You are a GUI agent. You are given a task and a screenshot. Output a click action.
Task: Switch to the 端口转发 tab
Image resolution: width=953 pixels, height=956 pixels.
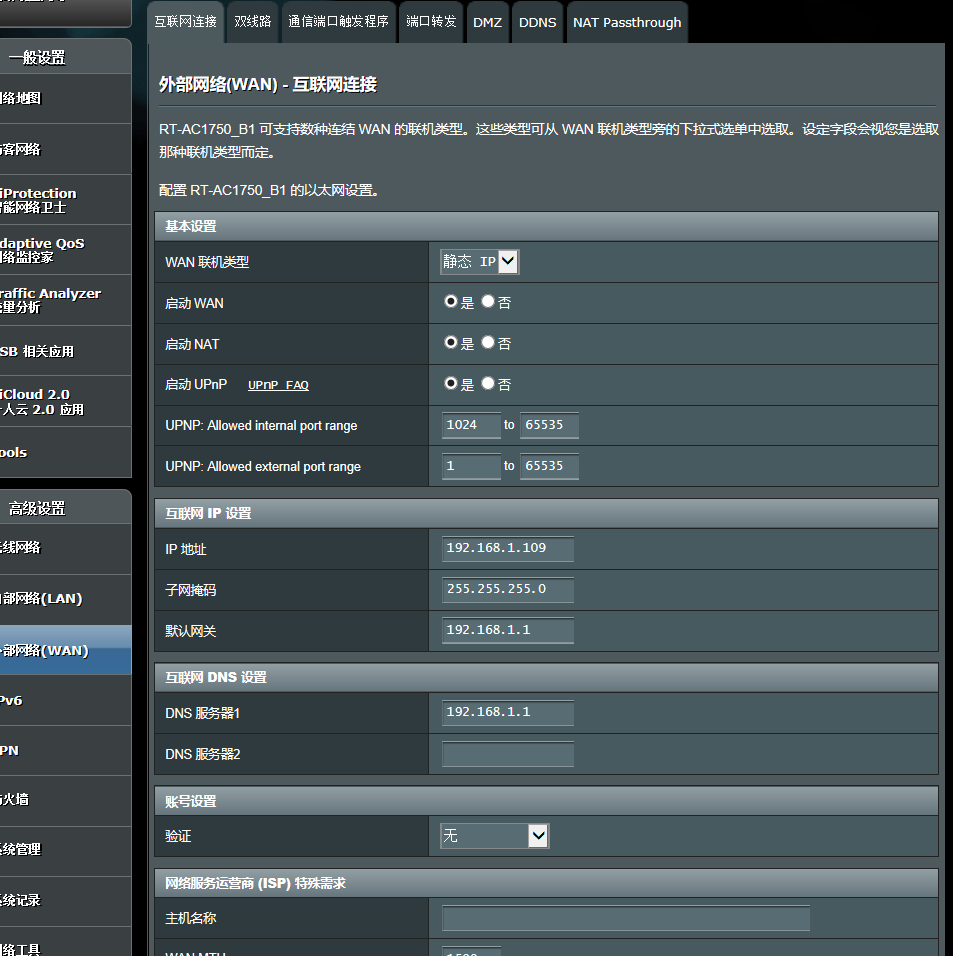[x=431, y=22]
